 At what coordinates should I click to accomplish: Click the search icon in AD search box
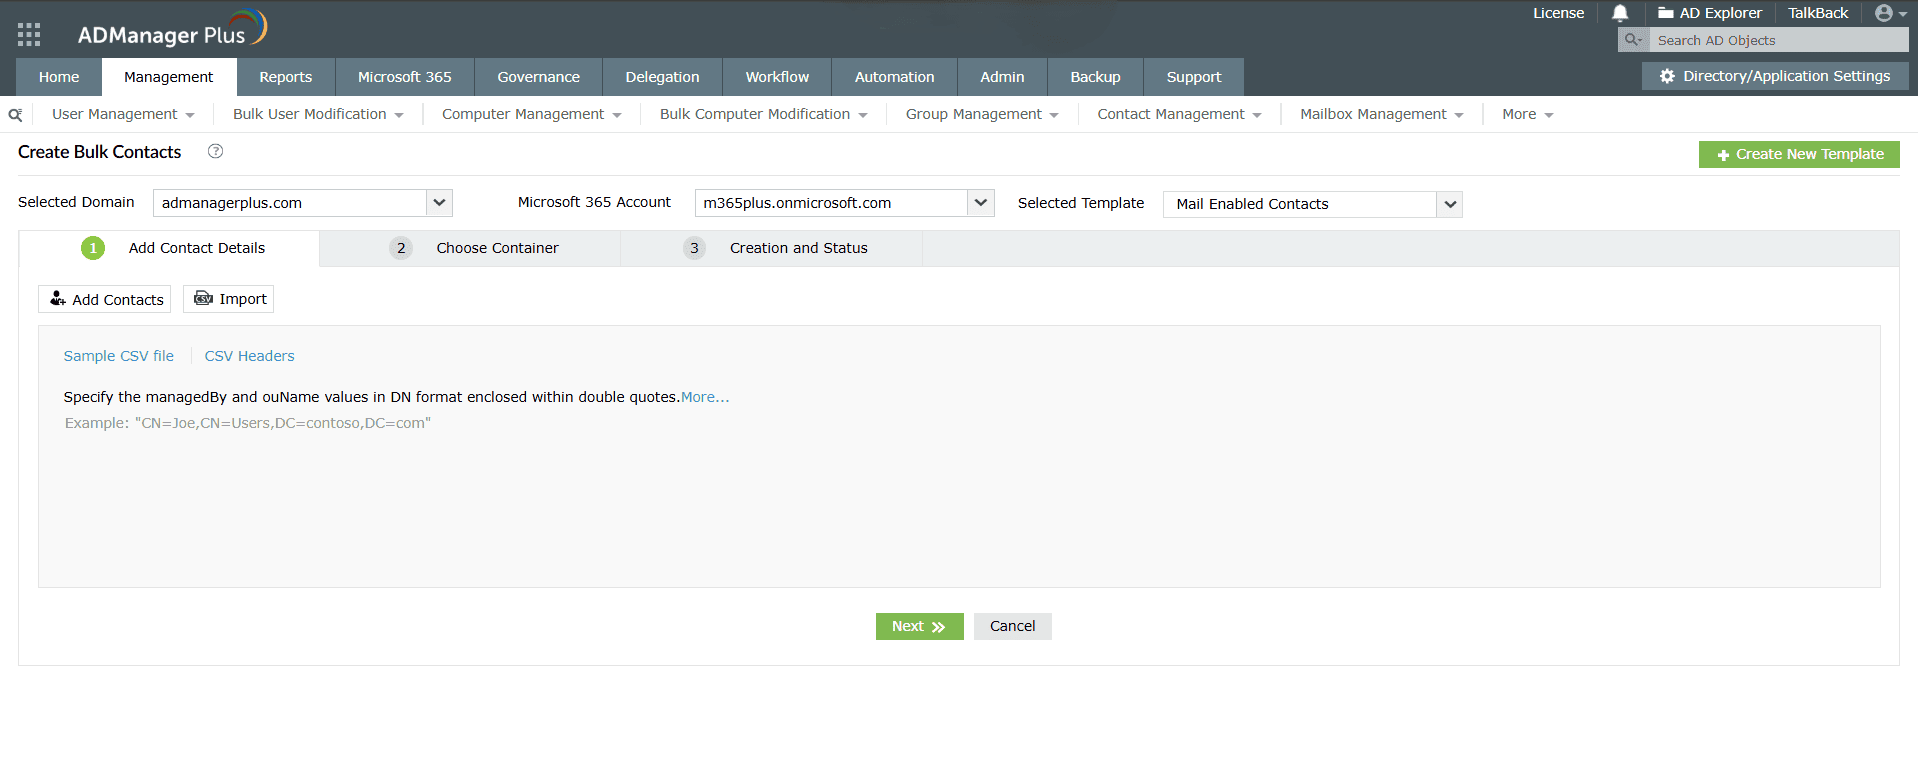pos(1633,40)
